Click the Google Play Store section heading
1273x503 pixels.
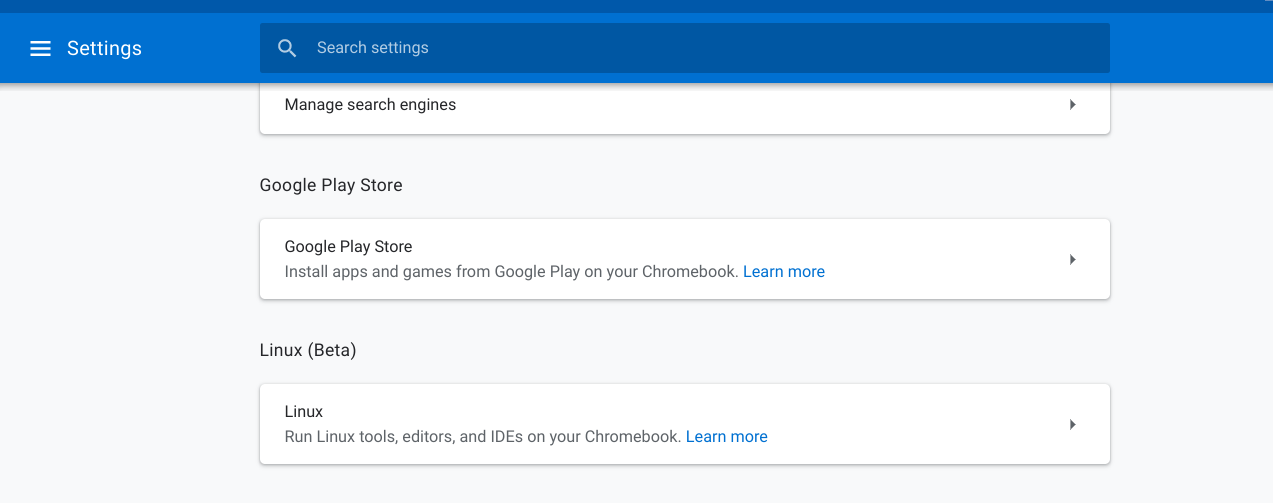click(331, 185)
